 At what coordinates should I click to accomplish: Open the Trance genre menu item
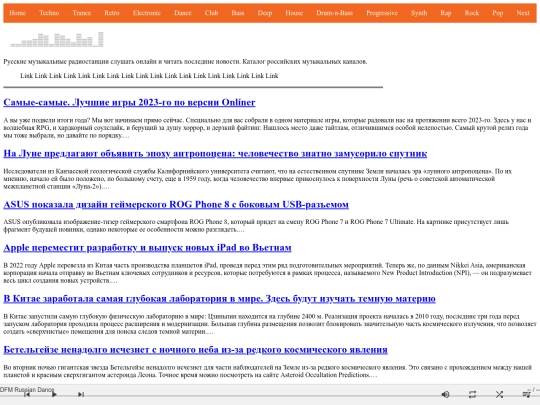[82, 13]
